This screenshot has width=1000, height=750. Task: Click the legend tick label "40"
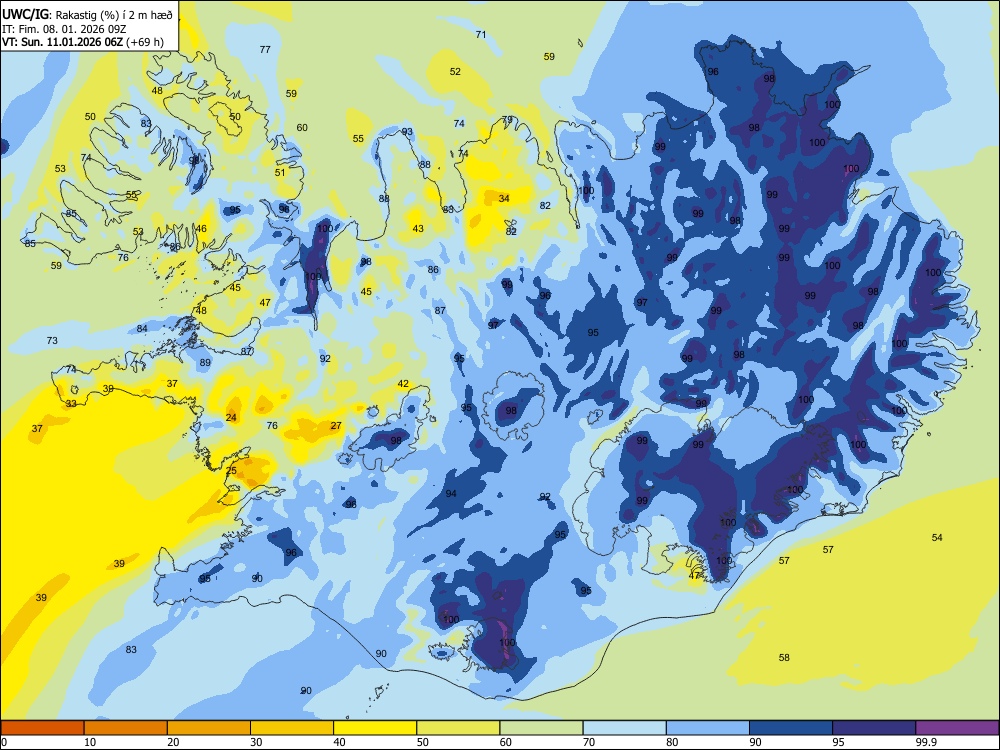pyautogui.click(x=340, y=742)
